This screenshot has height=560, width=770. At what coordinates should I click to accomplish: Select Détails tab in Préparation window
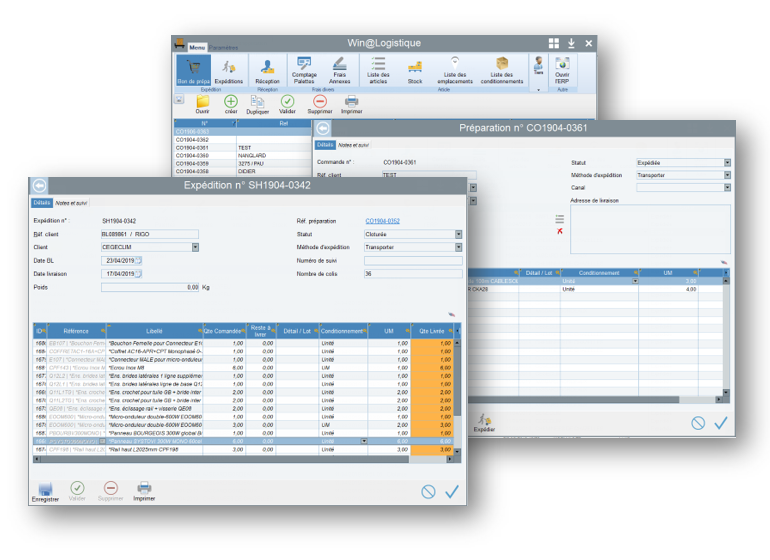(325, 145)
